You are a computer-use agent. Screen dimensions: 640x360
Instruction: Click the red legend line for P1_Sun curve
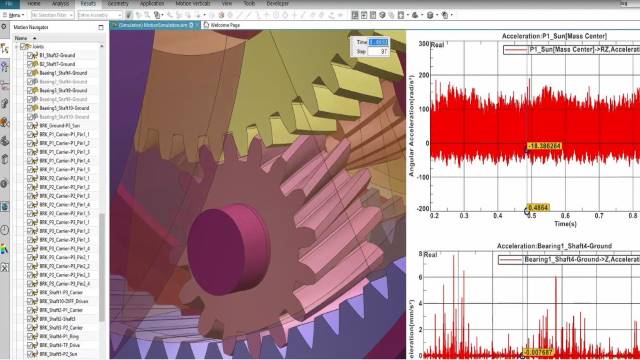coord(516,50)
